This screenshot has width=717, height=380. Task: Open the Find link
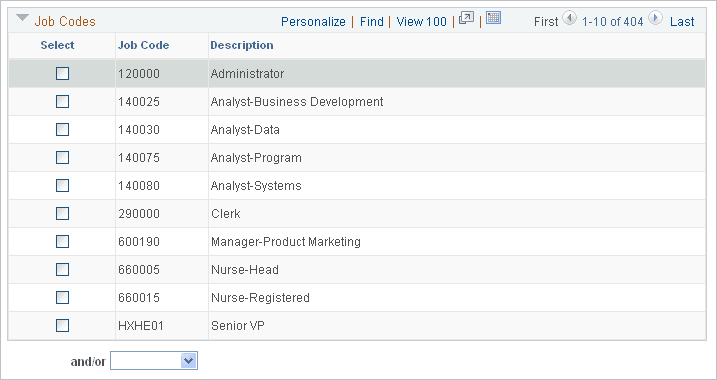(372, 21)
